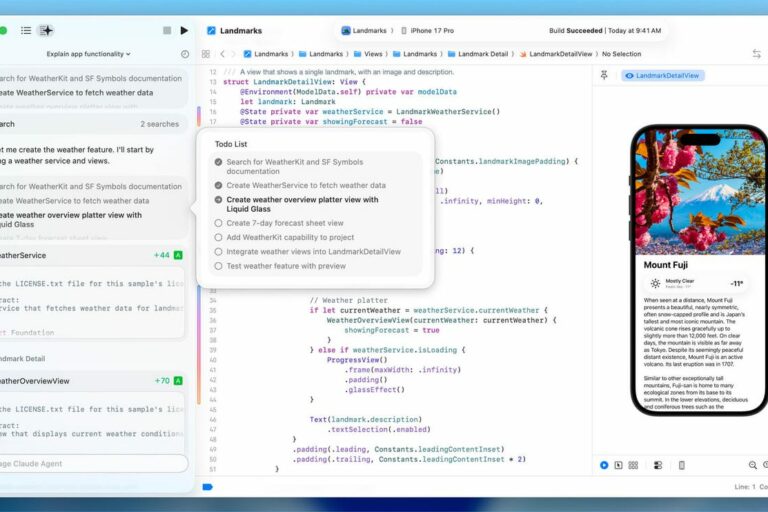This screenshot has height=512, width=768.
Task: Click the Stop button in the toolbar
Action: point(165,31)
